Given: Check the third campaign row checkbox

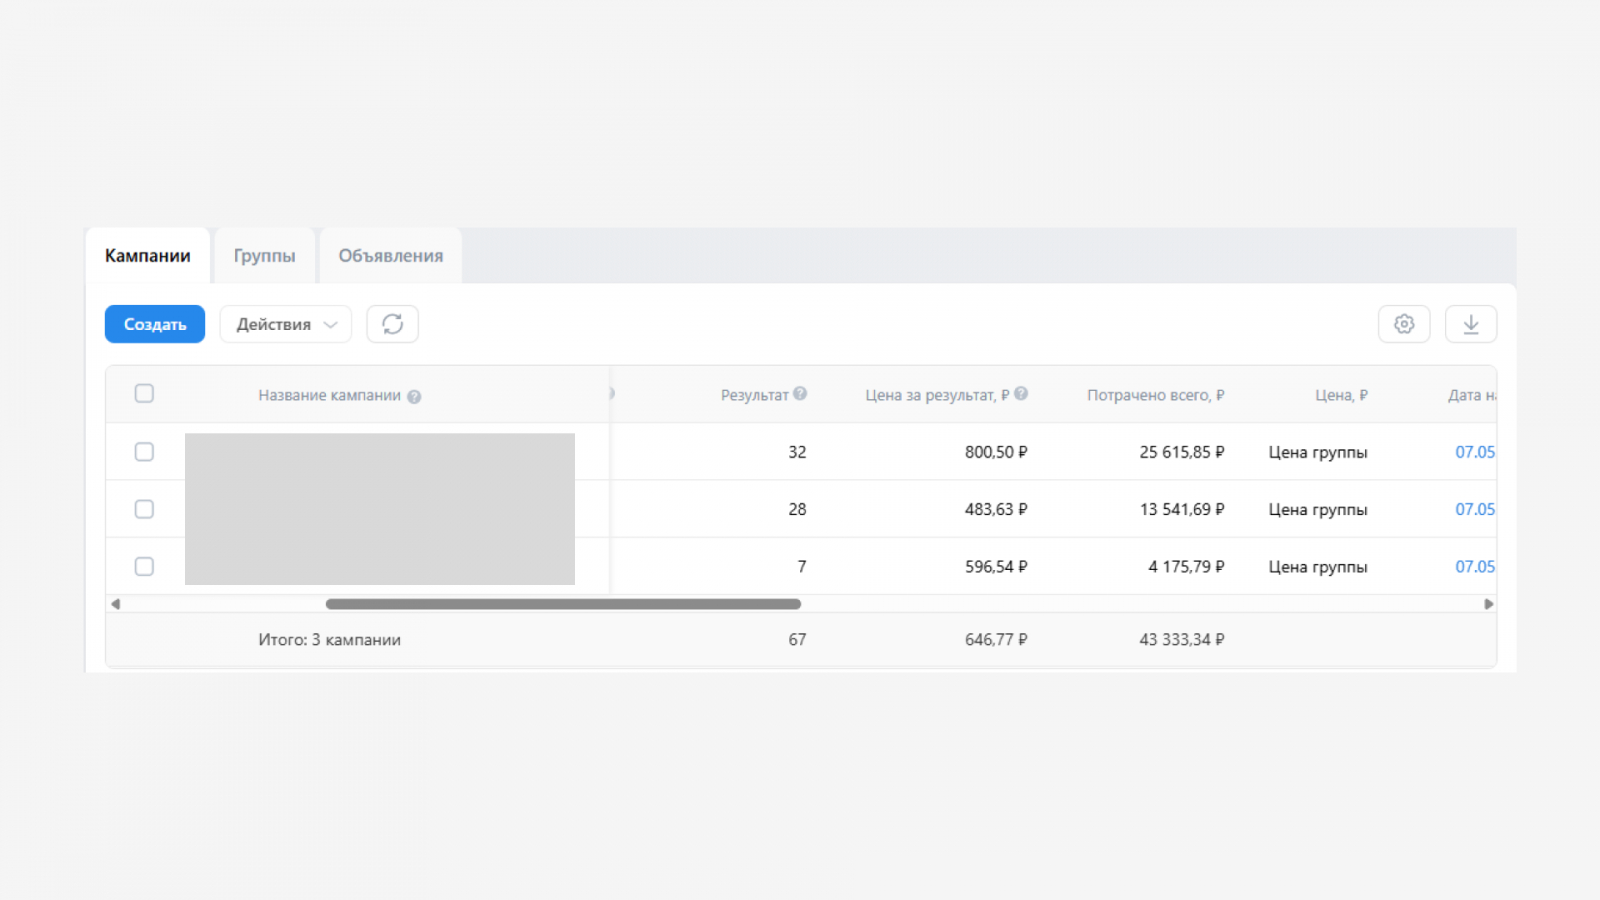Looking at the screenshot, I should tap(144, 567).
